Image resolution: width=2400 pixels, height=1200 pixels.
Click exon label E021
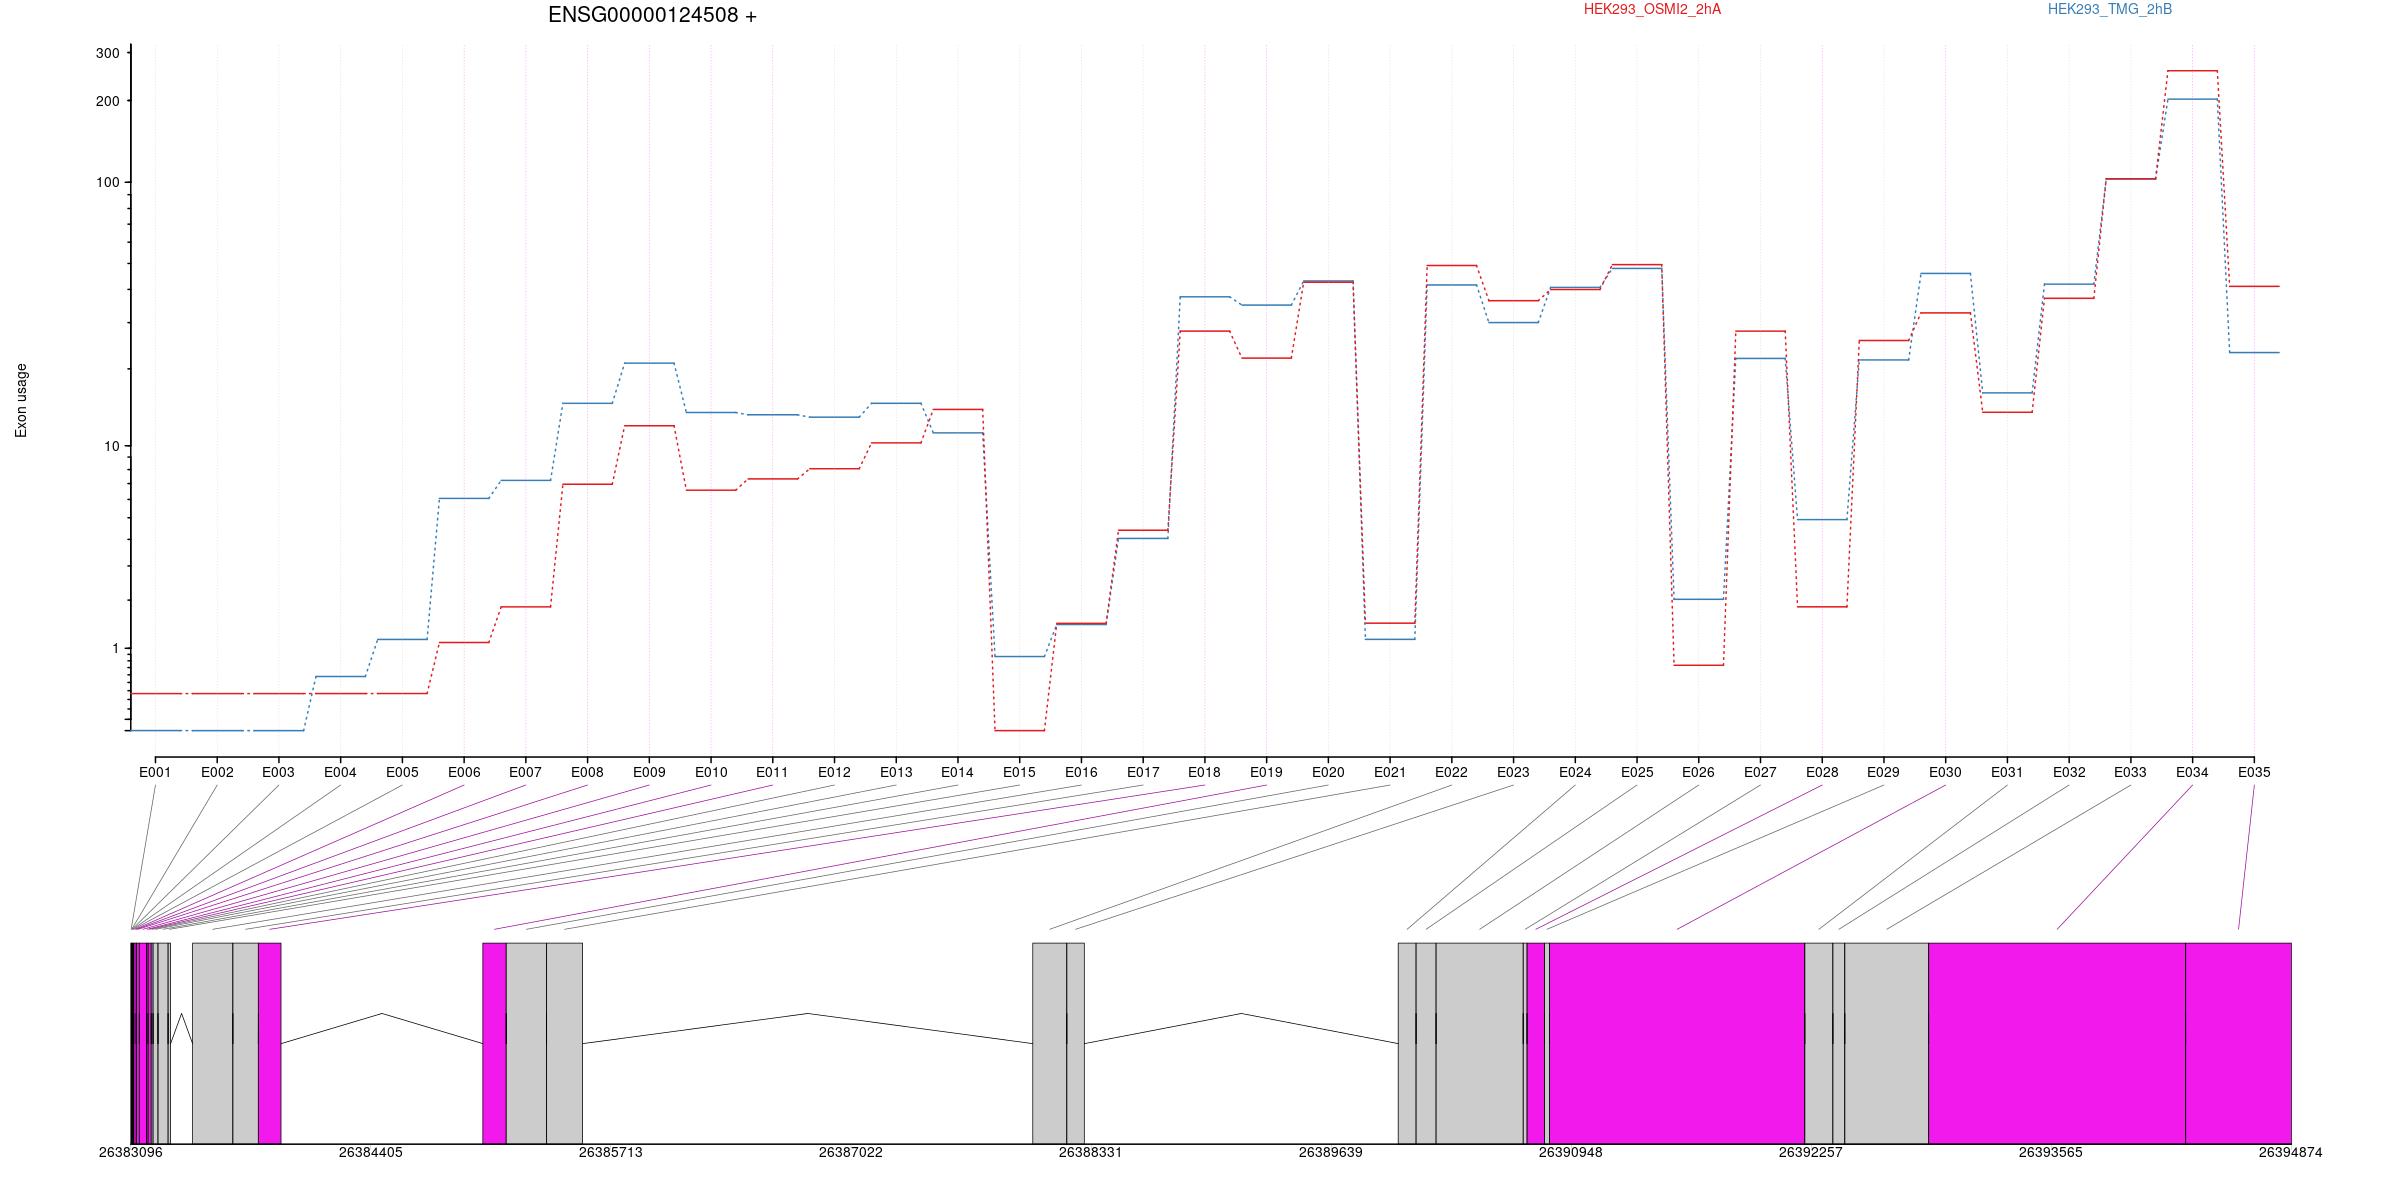1390,772
